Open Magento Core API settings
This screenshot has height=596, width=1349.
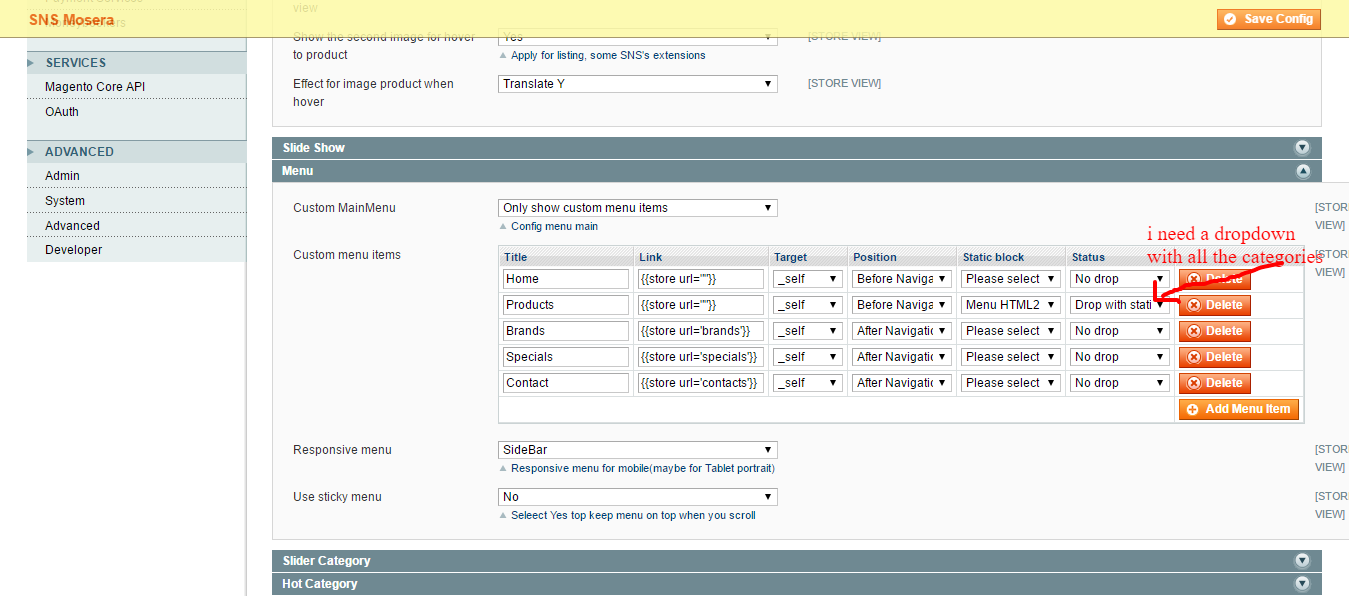coord(95,87)
